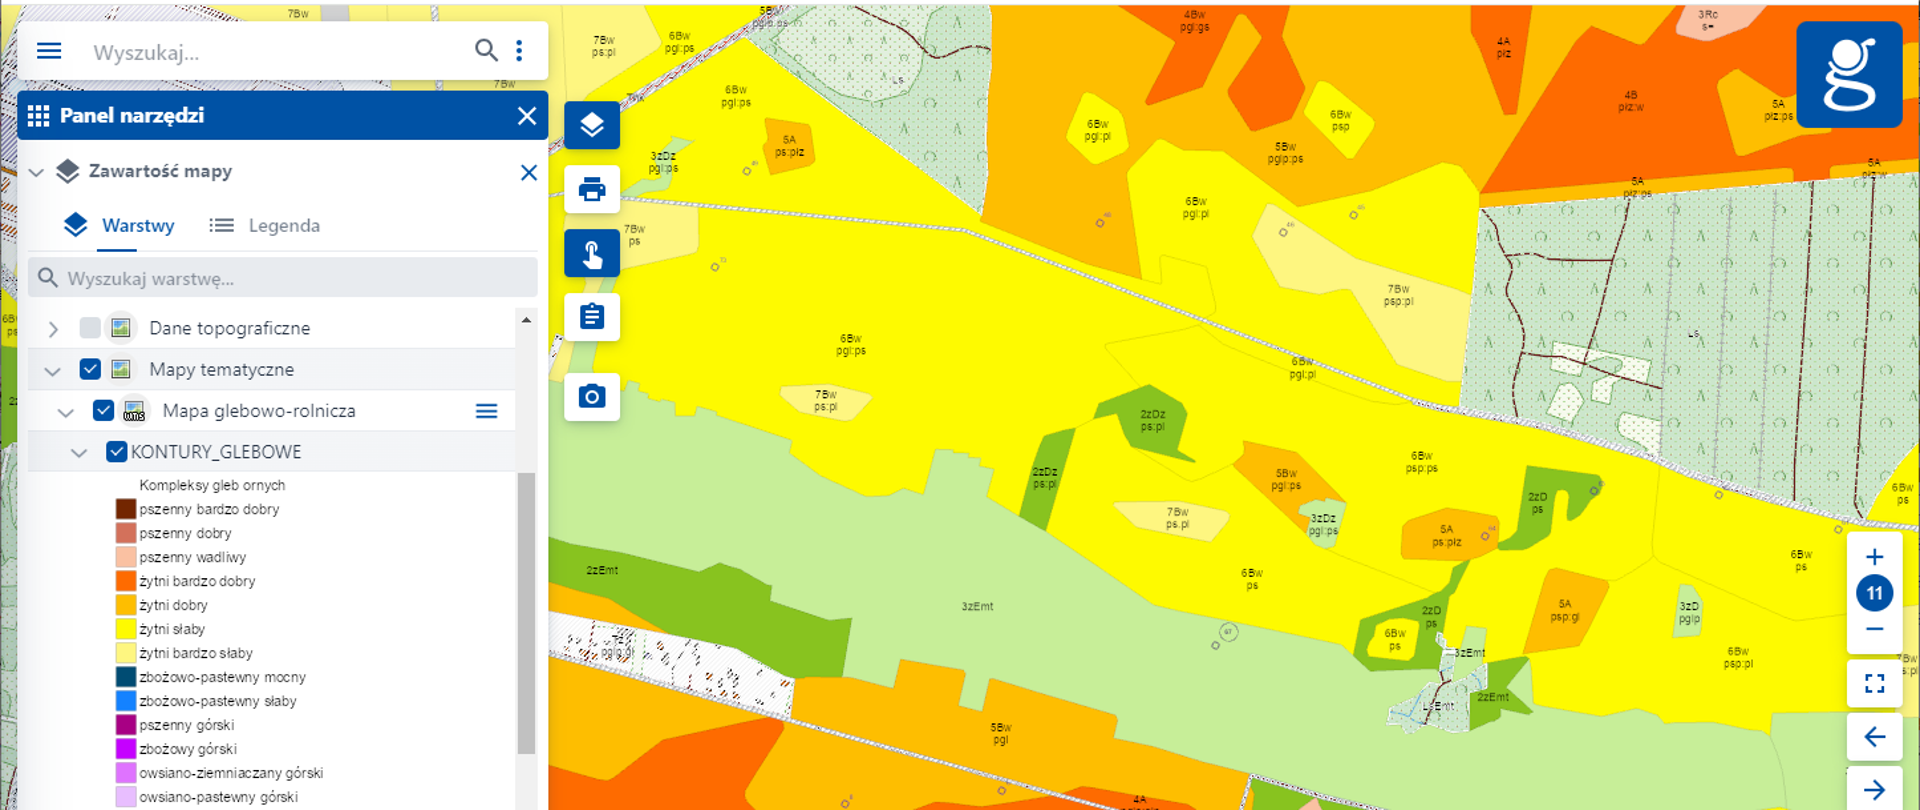Screen dimensions: 1920x810
Task: Uncheck the Mapy tematyczne layer
Action: click(x=90, y=369)
